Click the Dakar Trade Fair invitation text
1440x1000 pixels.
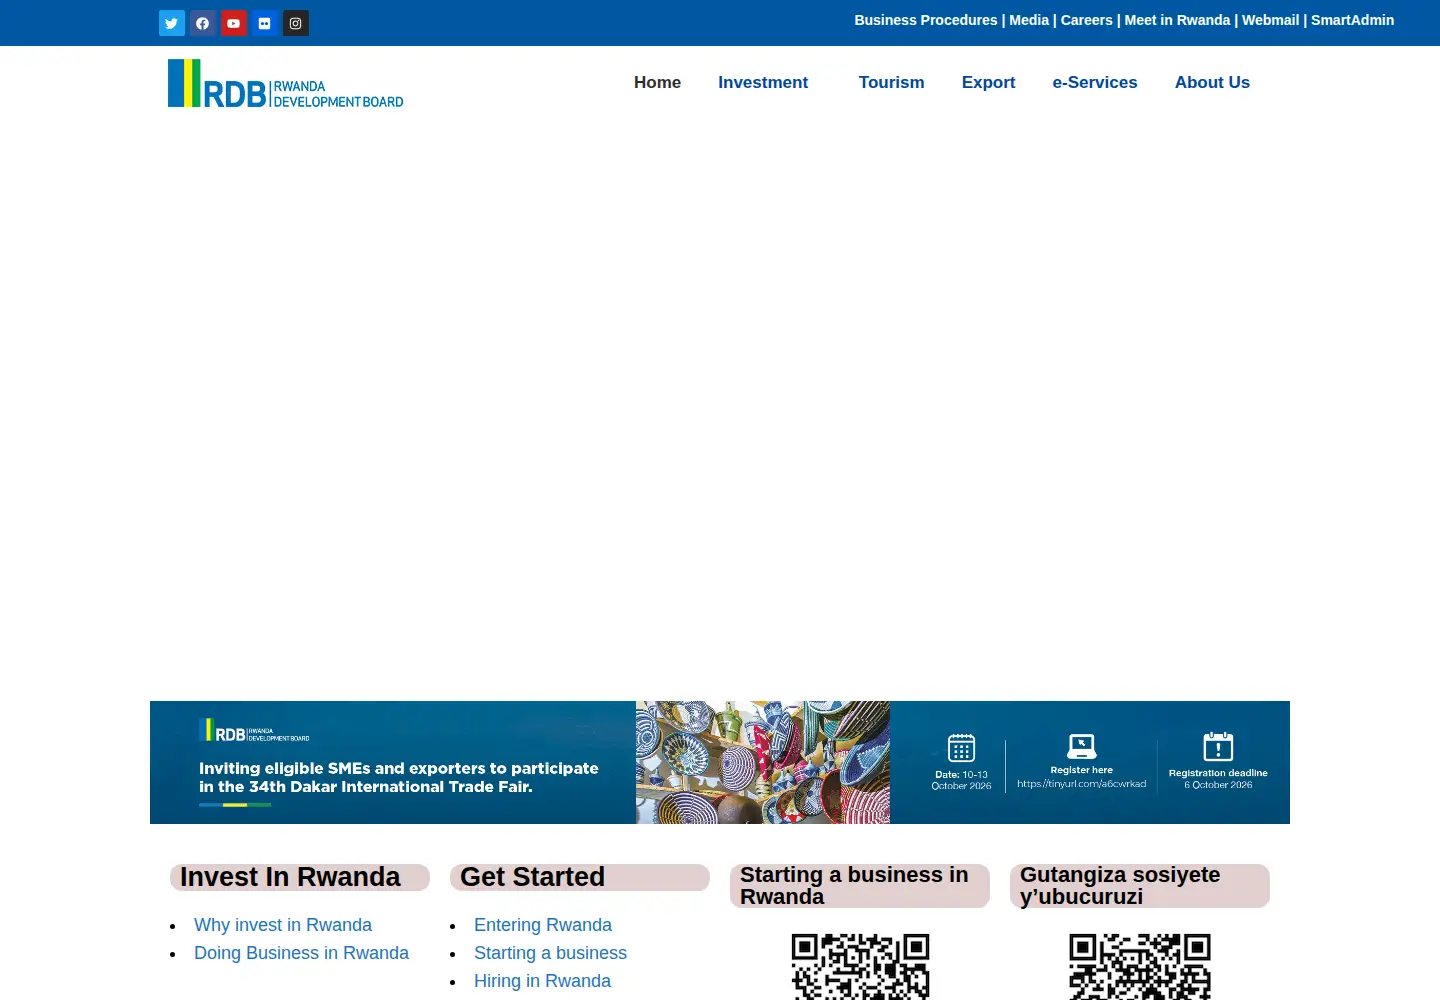(x=398, y=778)
